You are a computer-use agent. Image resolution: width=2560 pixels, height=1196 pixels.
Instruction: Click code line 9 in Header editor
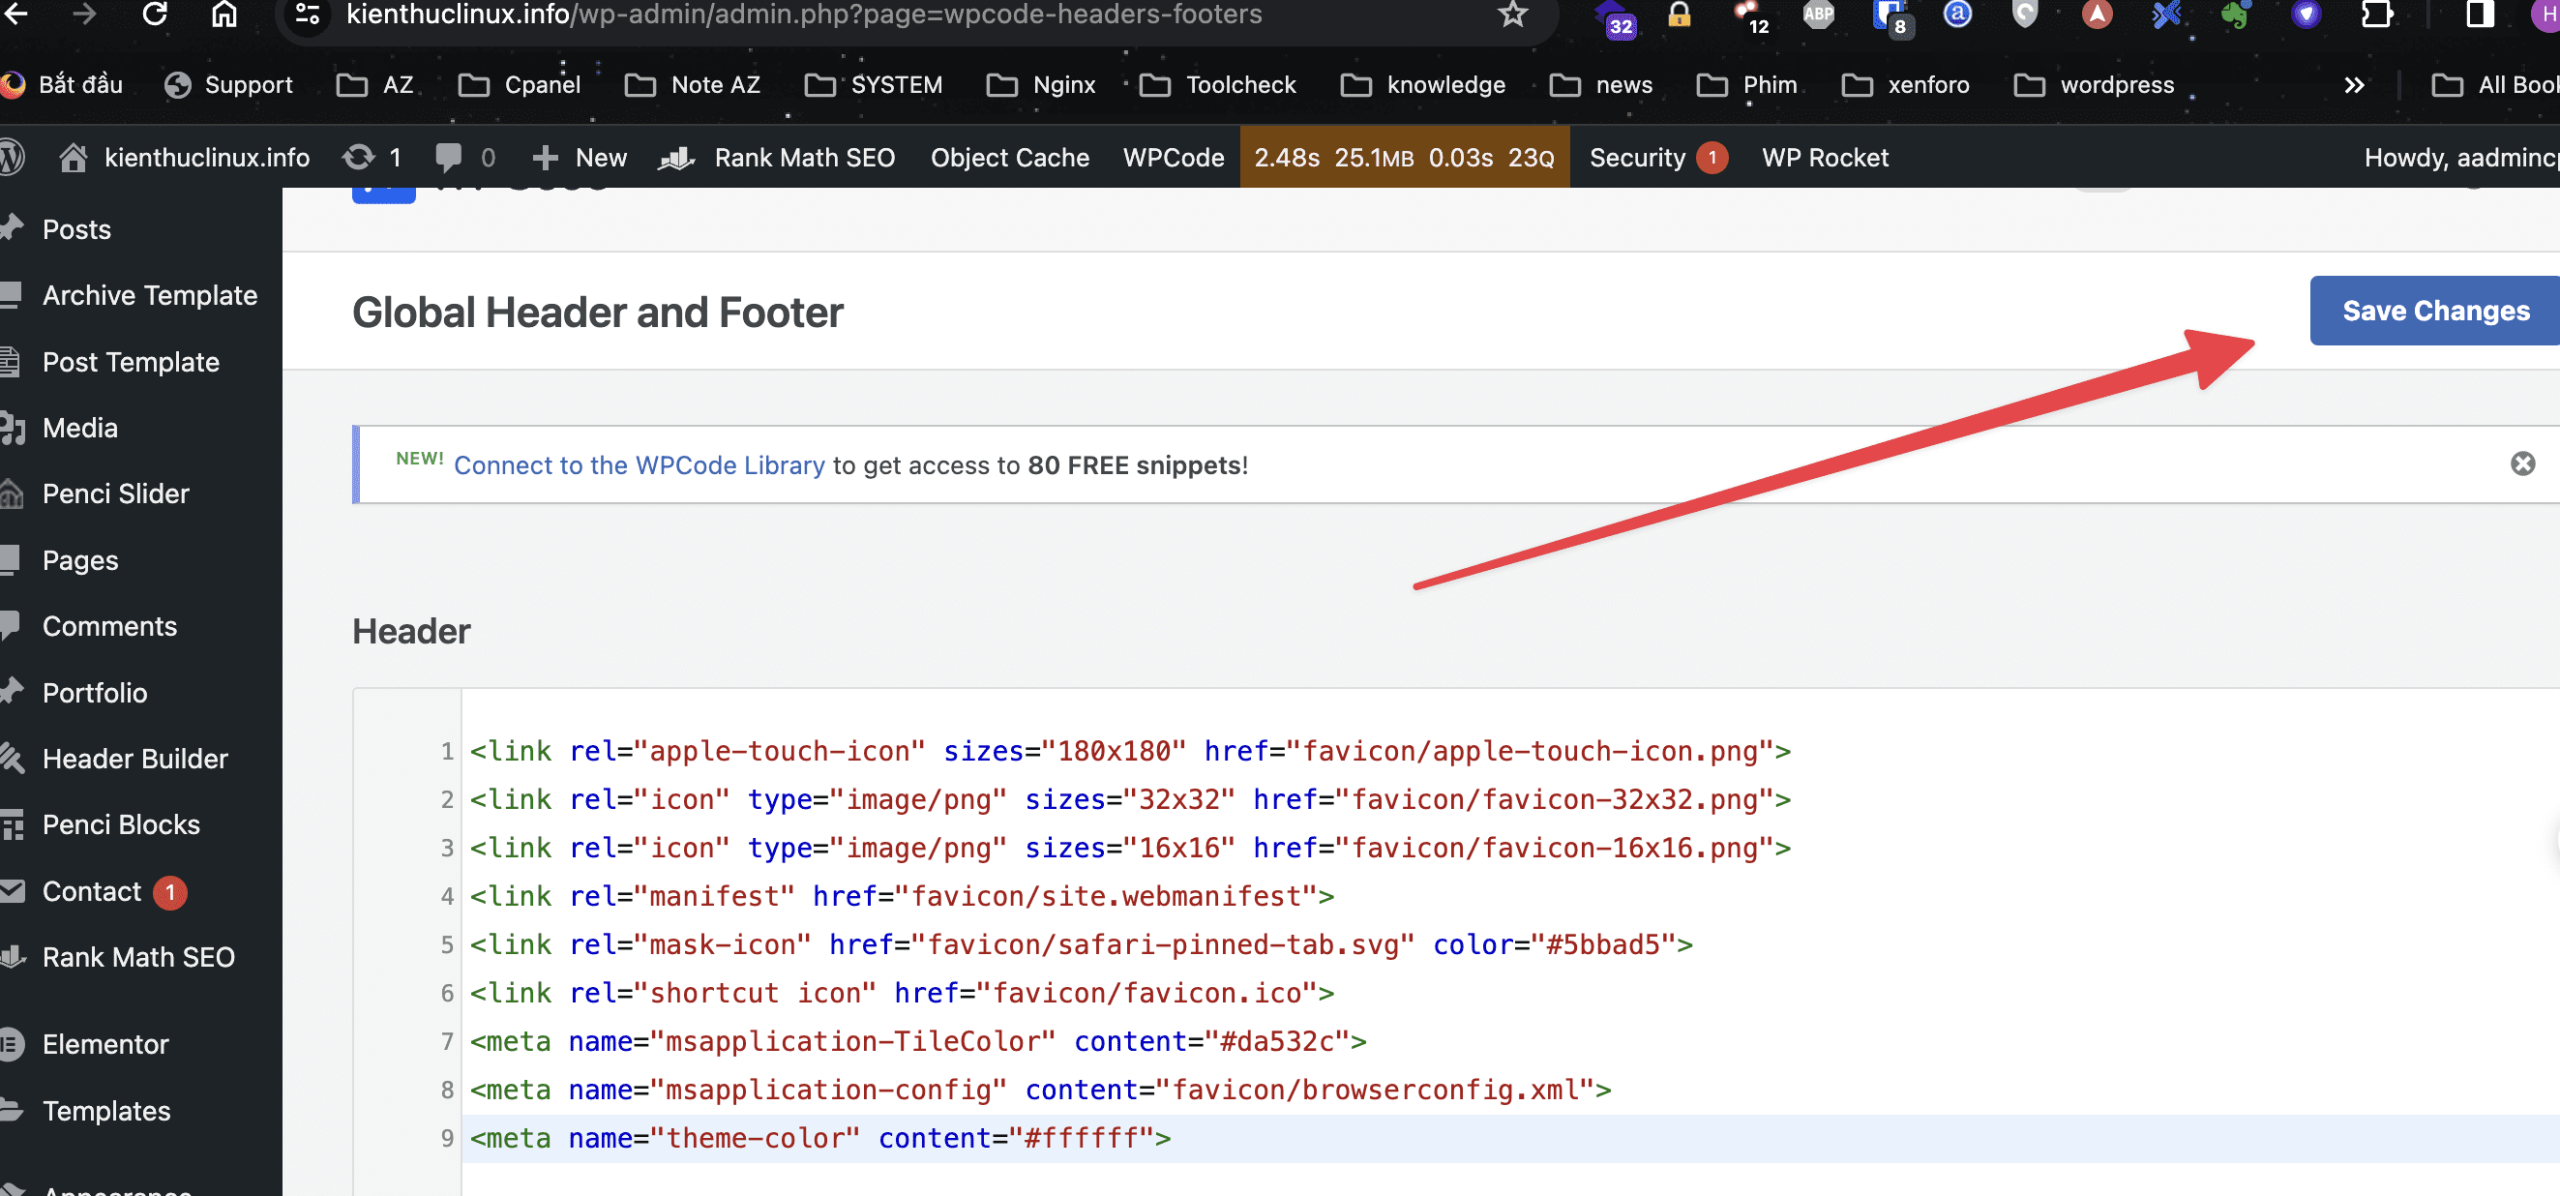pyautogui.click(x=819, y=1139)
